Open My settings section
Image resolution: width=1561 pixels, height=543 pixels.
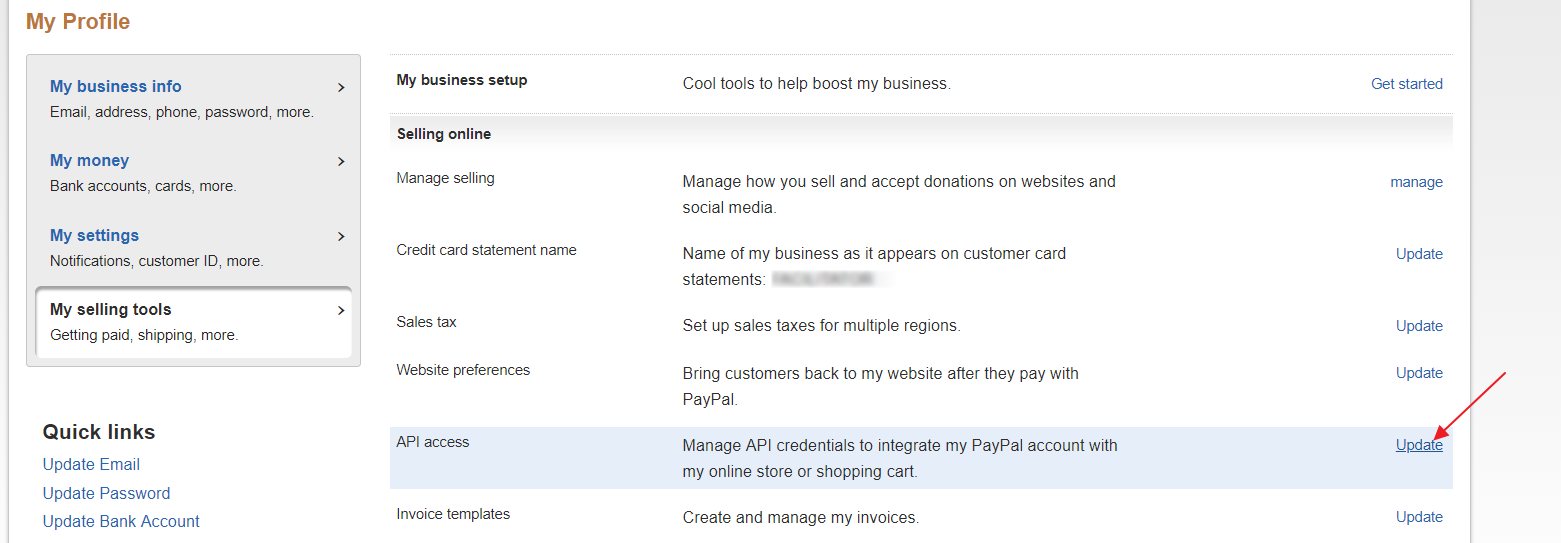[94, 235]
